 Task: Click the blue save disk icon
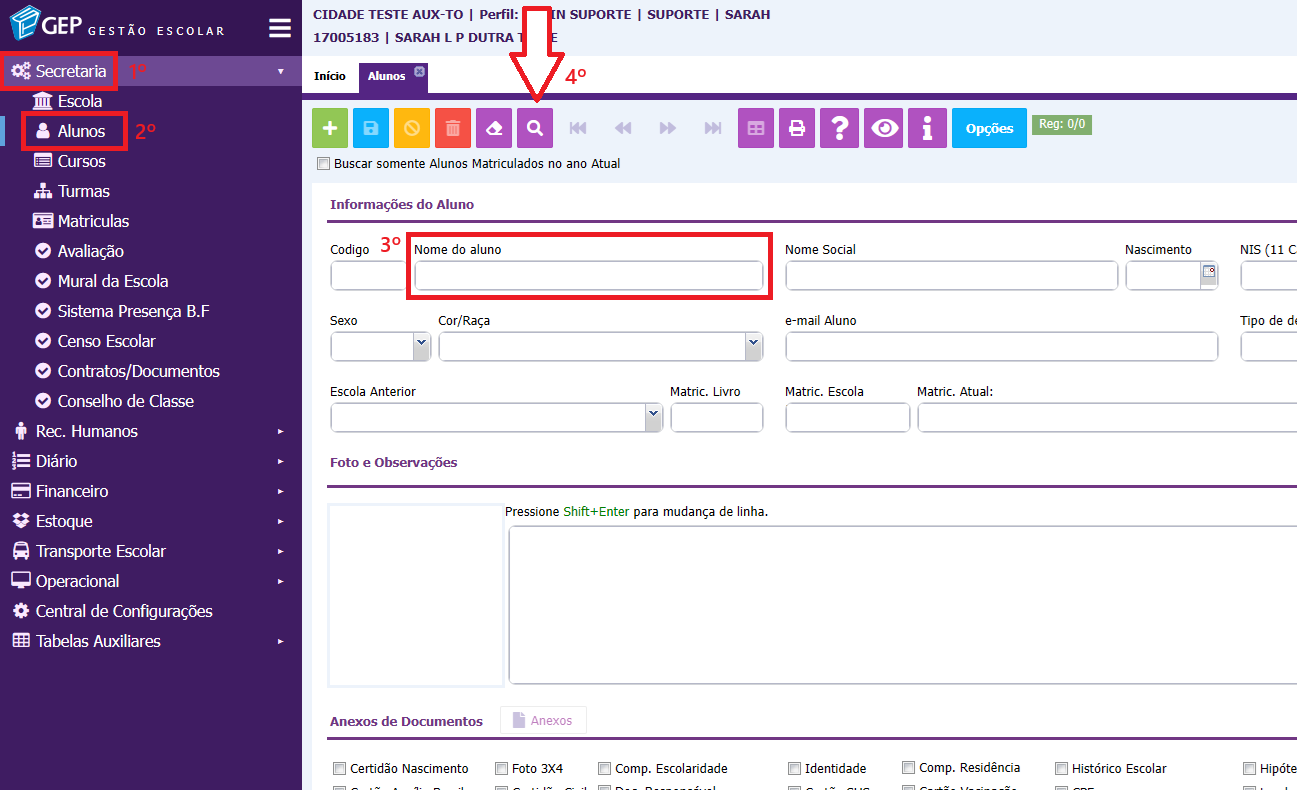371,128
